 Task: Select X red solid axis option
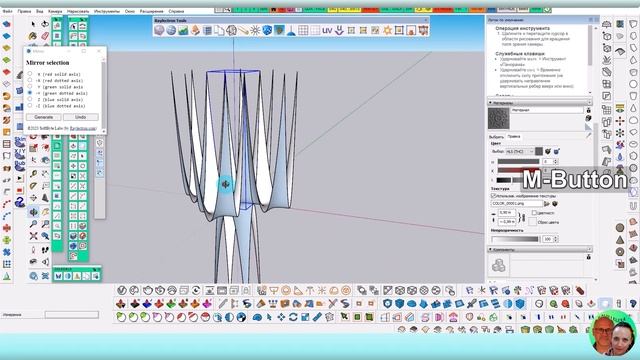pos(30,74)
